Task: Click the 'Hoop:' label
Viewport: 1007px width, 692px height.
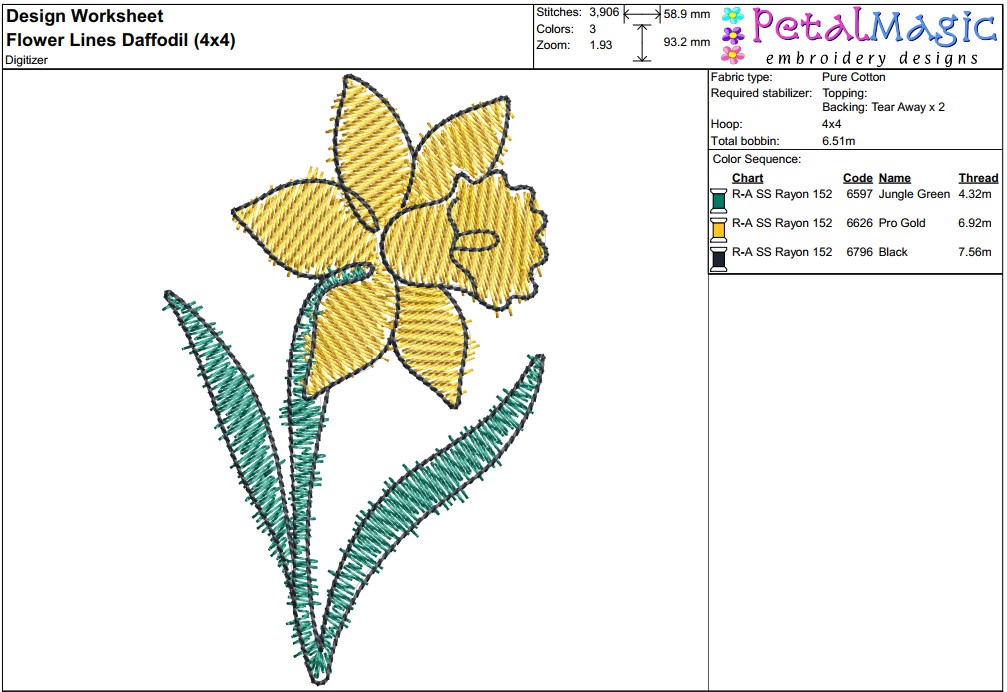Action: tap(726, 124)
